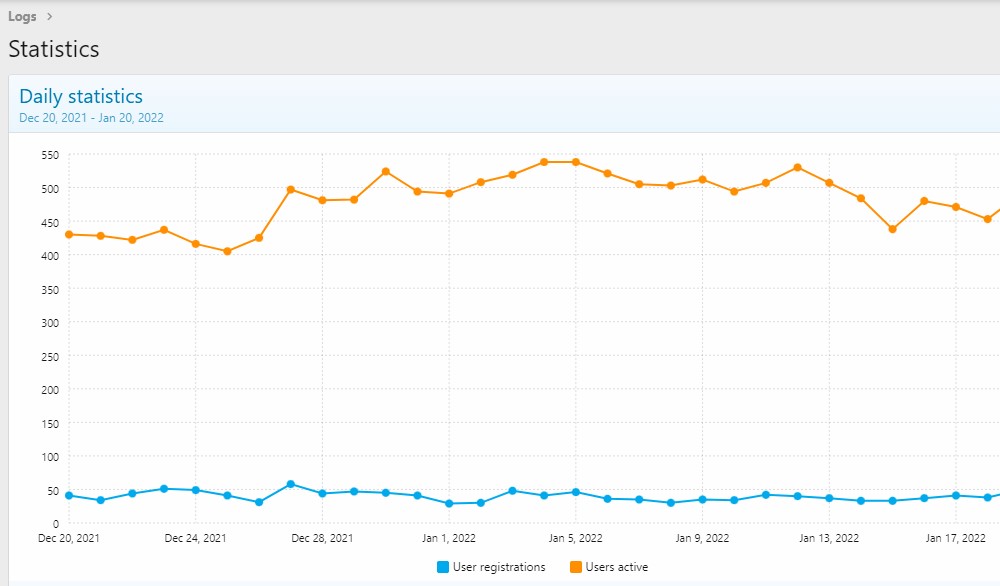Click the Jan 9, 2022 x-axis label
1000x586 pixels.
pos(702,538)
